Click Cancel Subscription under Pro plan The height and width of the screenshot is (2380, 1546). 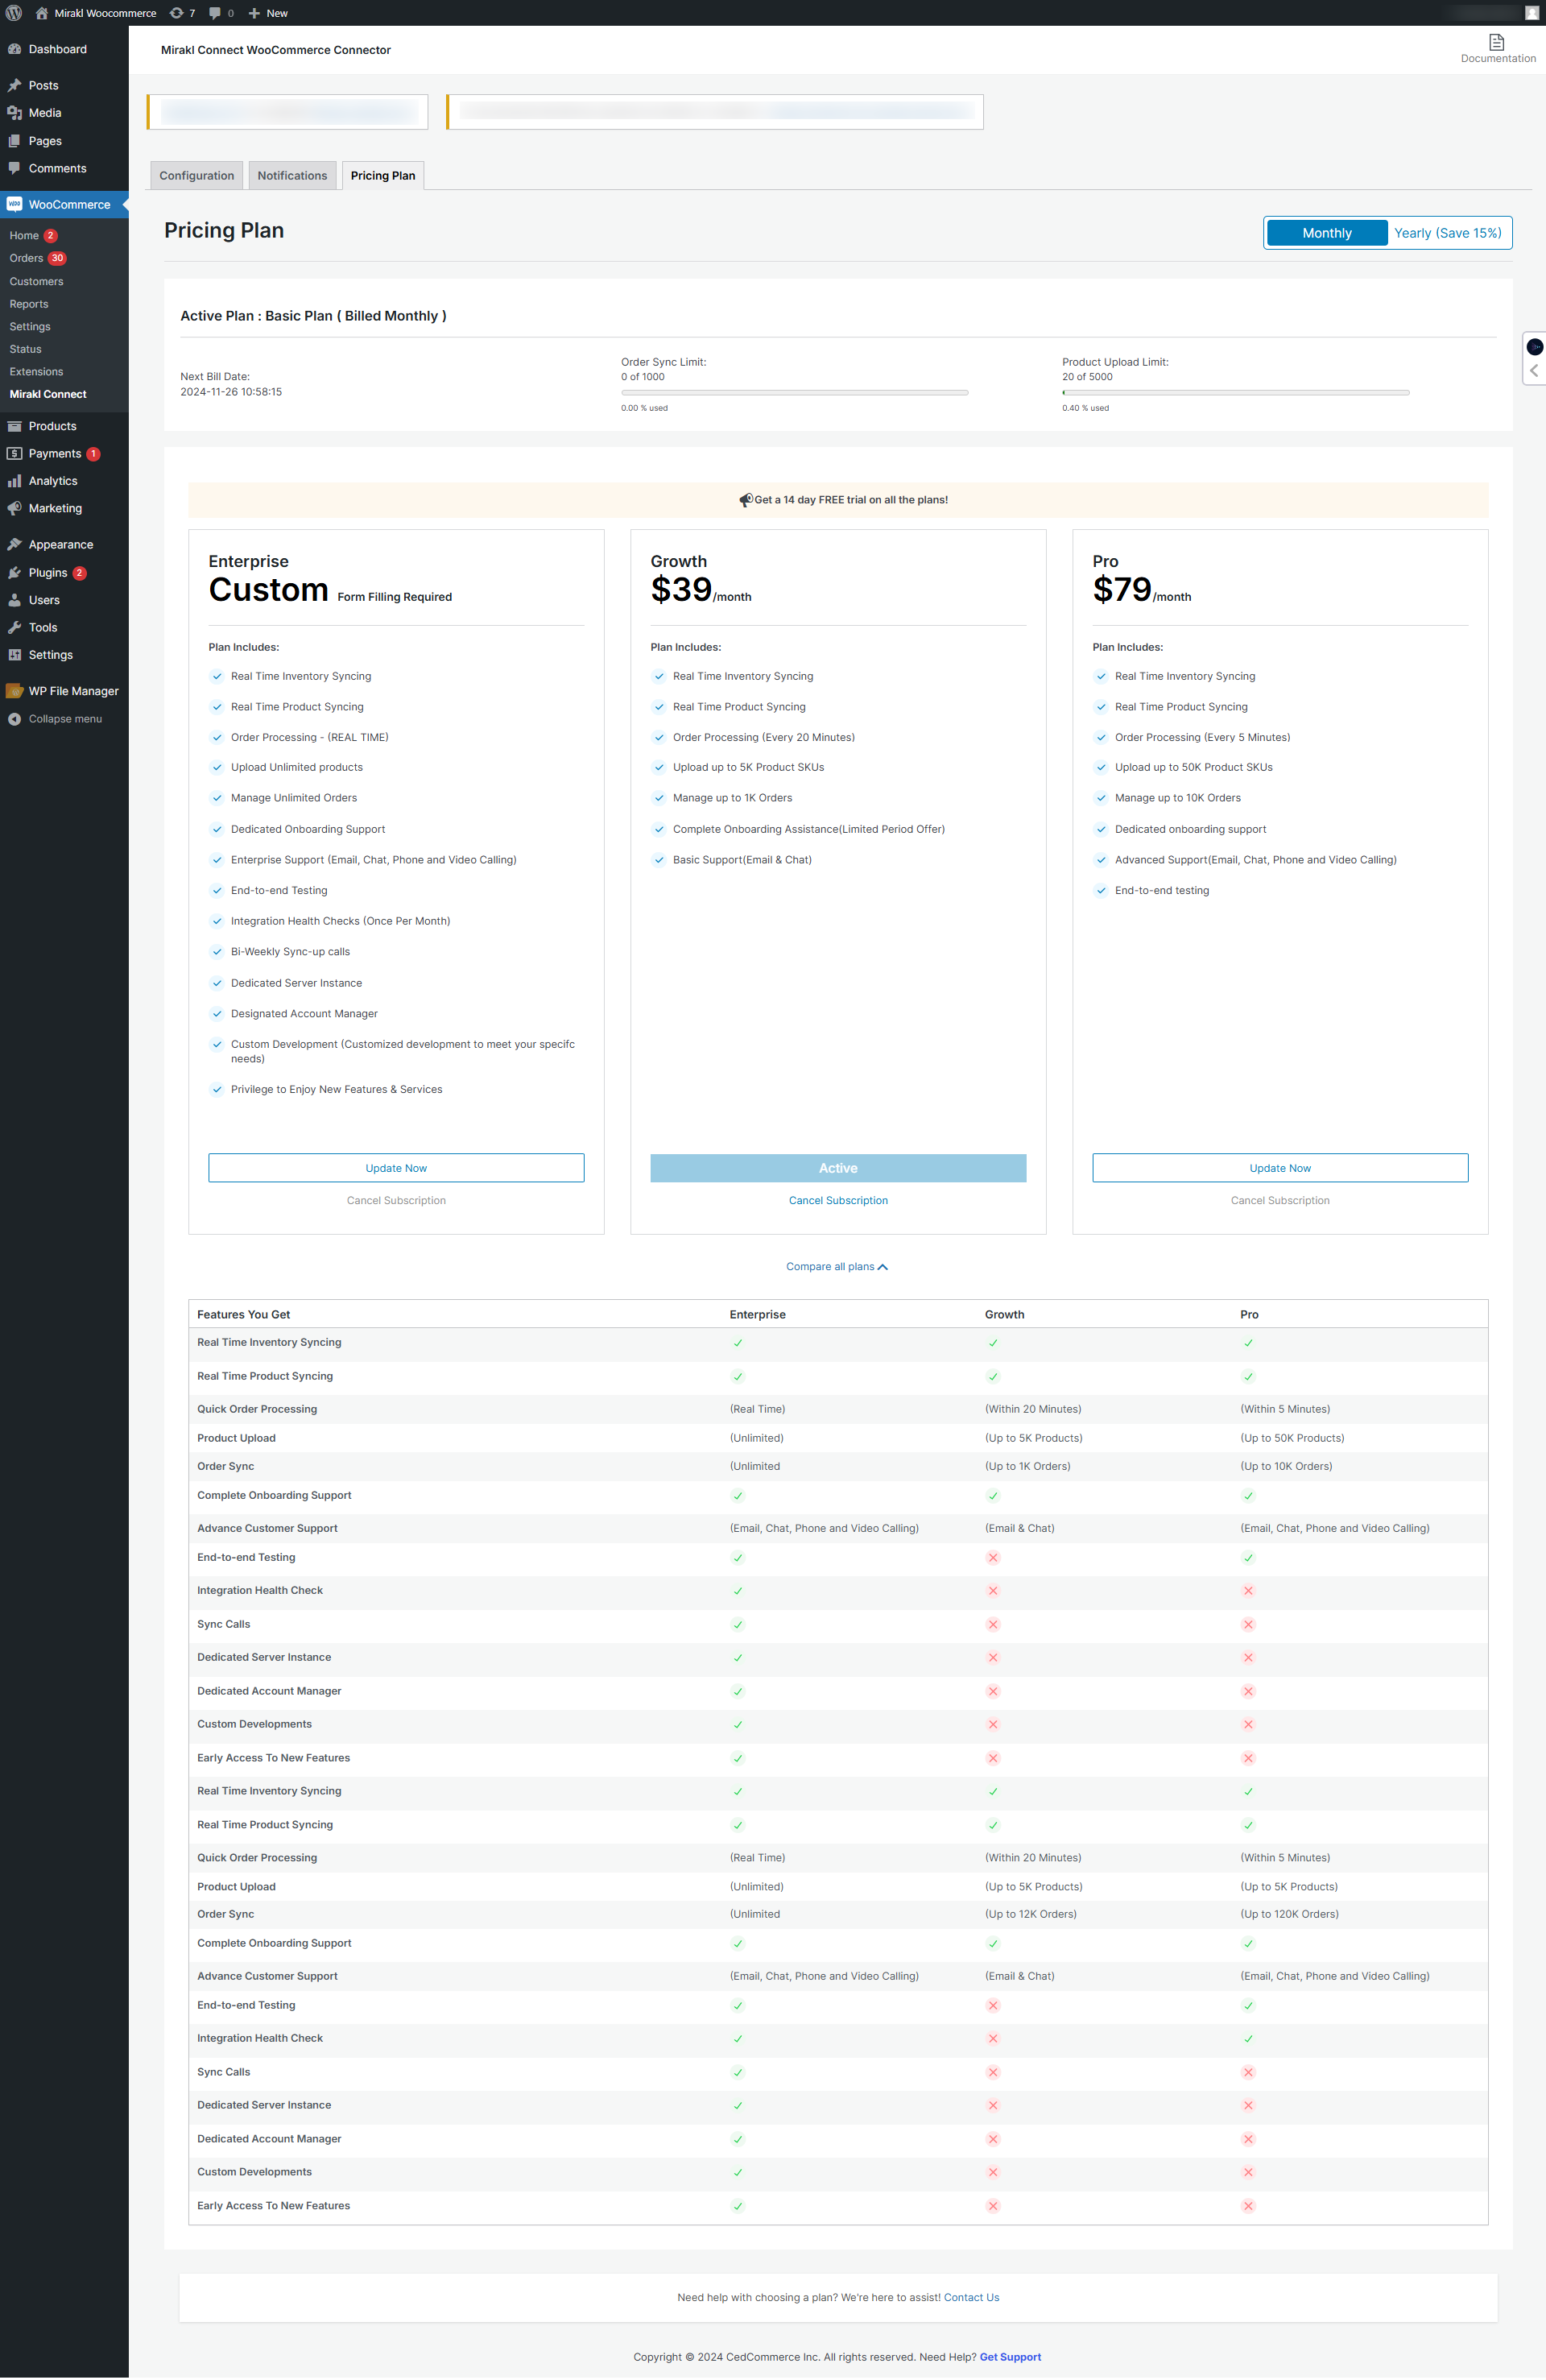[x=1280, y=1200]
